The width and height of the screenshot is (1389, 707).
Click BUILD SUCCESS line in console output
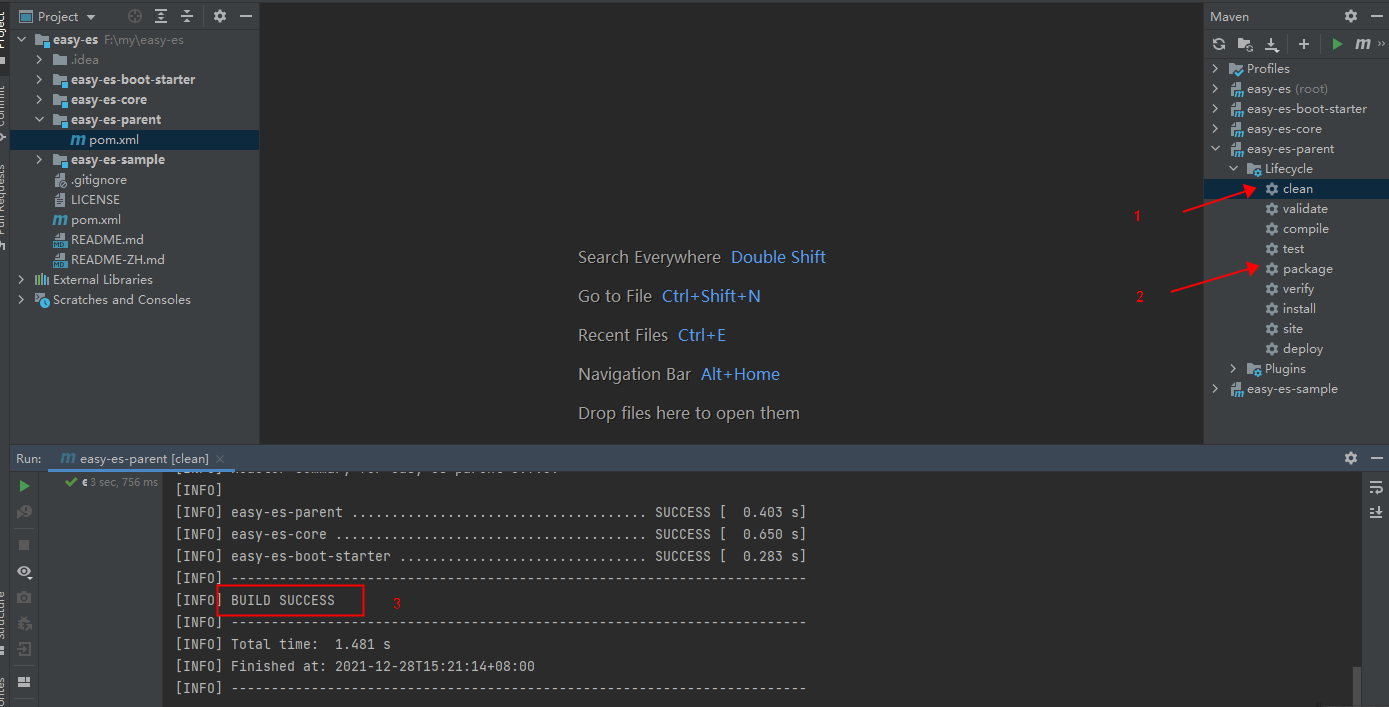pos(283,600)
